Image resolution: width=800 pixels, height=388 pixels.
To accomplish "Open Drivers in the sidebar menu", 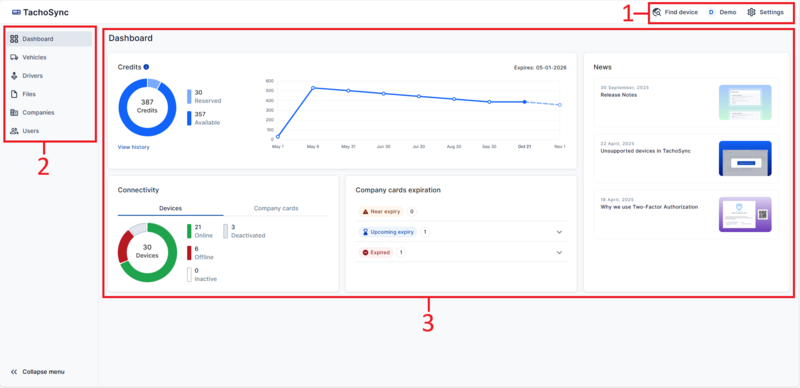I will point(49,76).
